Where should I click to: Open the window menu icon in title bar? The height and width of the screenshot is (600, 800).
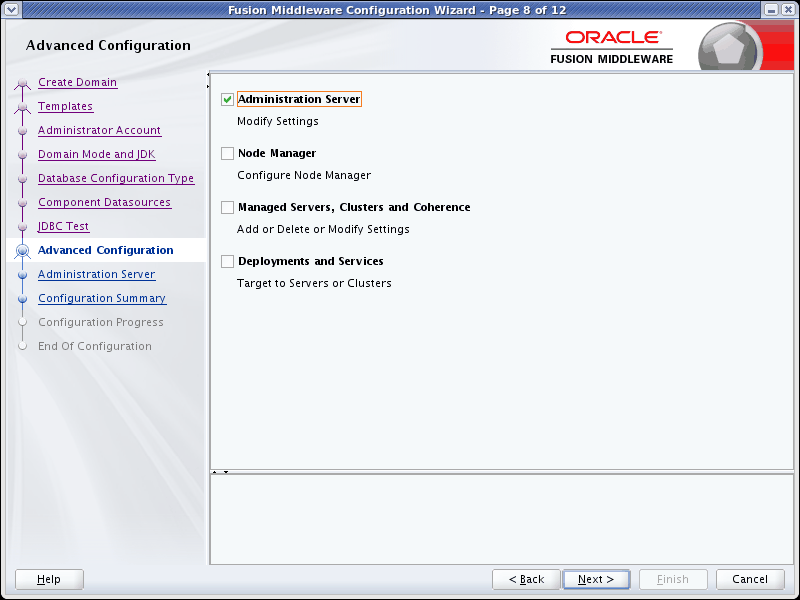[x=11, y=9]
